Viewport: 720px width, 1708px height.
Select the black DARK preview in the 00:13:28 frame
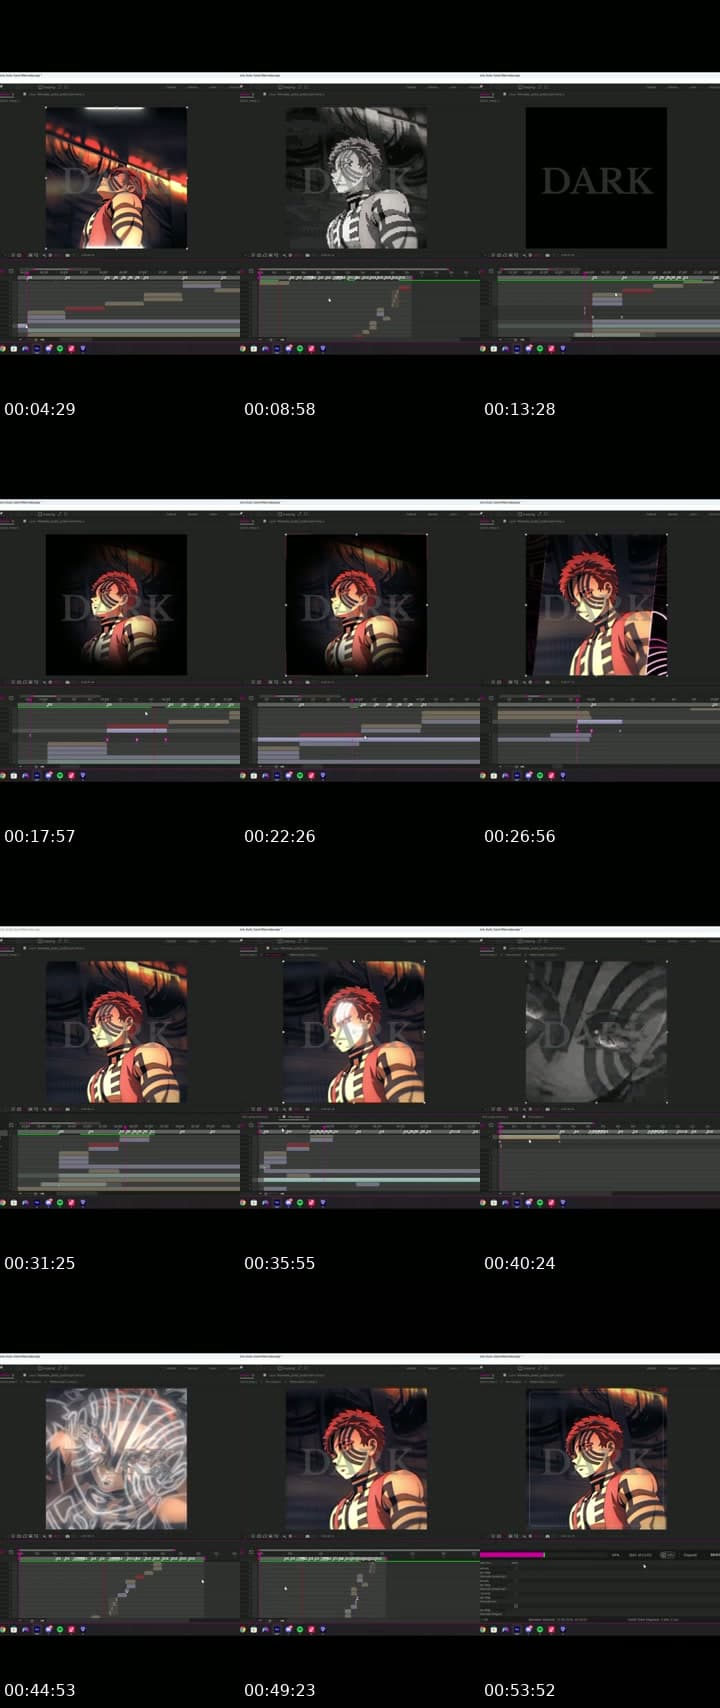(x=596, y=178)
